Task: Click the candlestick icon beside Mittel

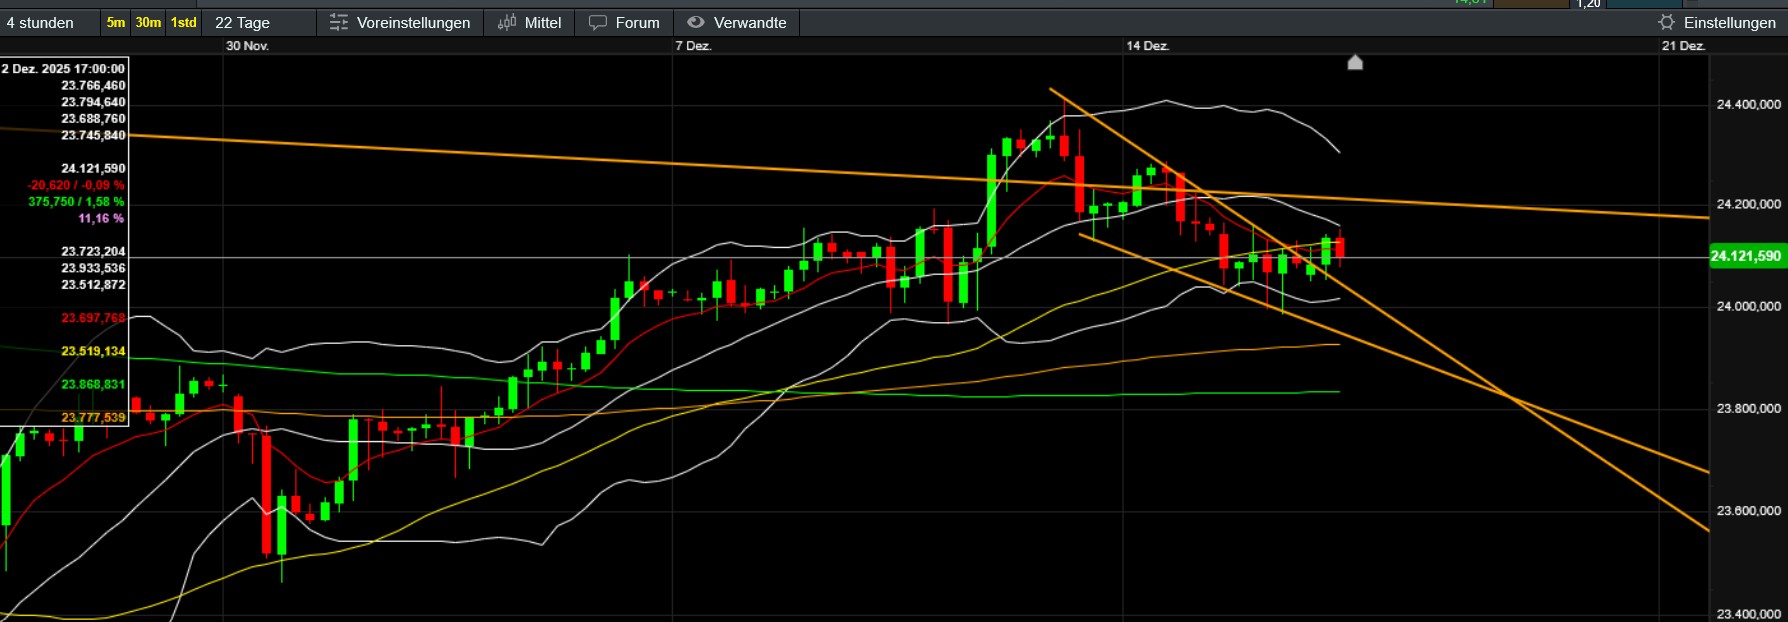Action: pyautogui.click(x=507, y=22)
